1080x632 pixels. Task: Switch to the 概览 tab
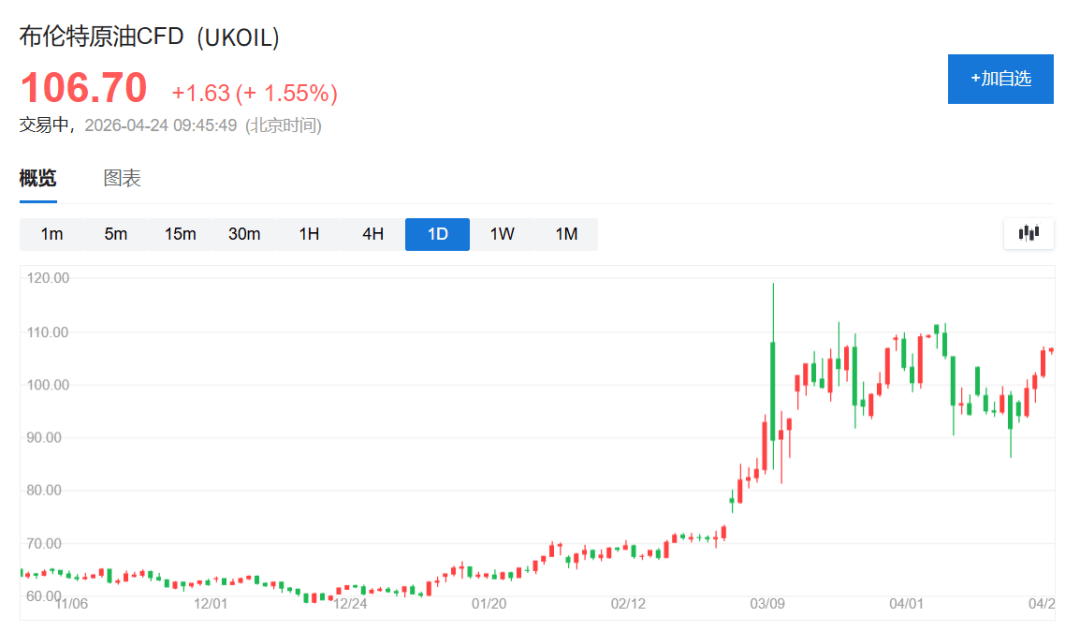click(38, 179)
